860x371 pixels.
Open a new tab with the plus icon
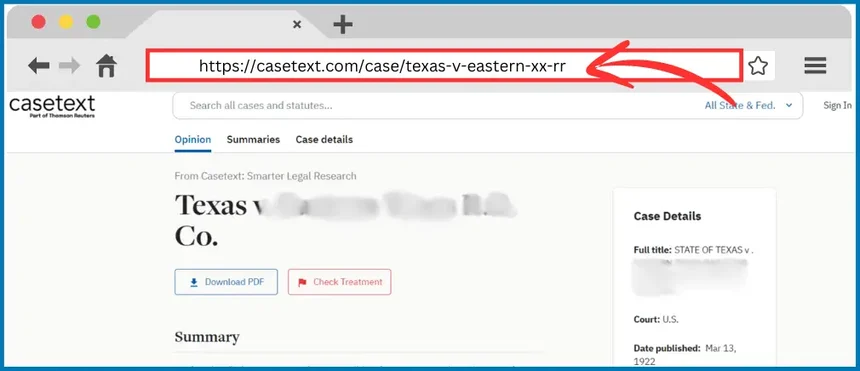tap(343, 24)
